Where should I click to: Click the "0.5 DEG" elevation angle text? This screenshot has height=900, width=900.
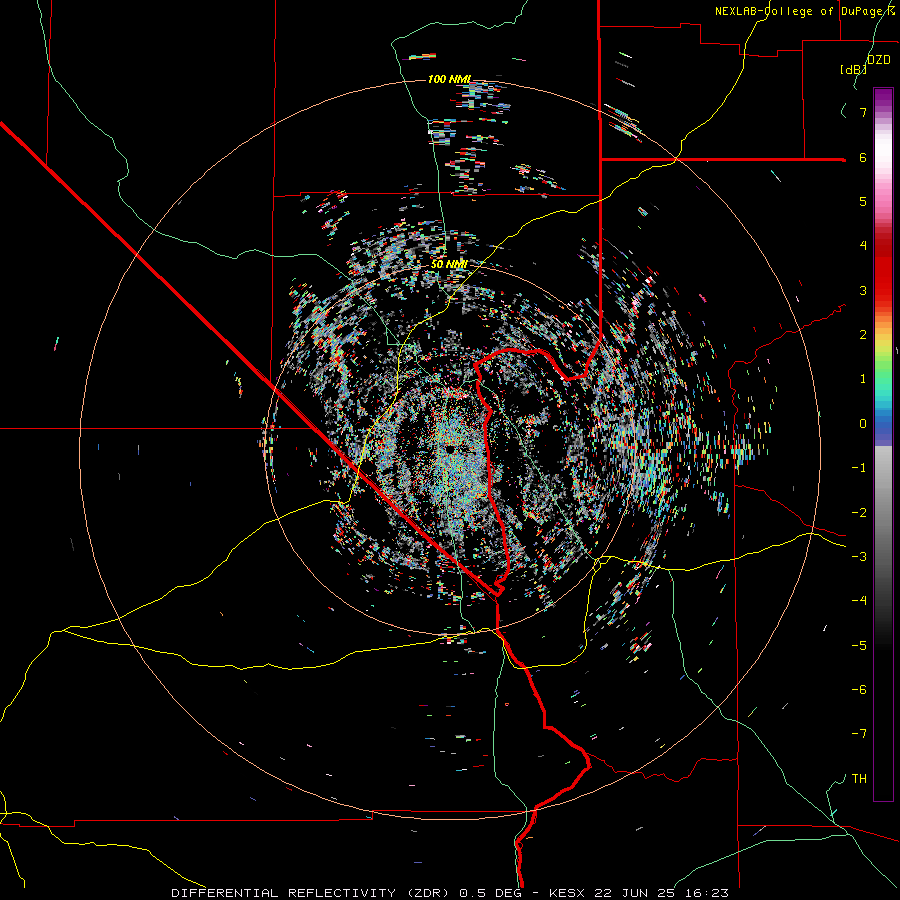490,893
